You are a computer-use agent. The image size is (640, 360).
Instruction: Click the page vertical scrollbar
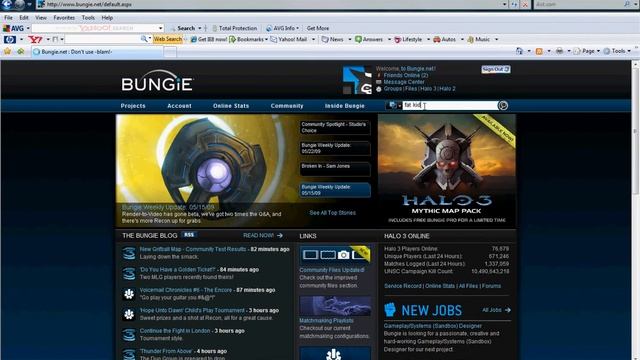click(636, 210)
